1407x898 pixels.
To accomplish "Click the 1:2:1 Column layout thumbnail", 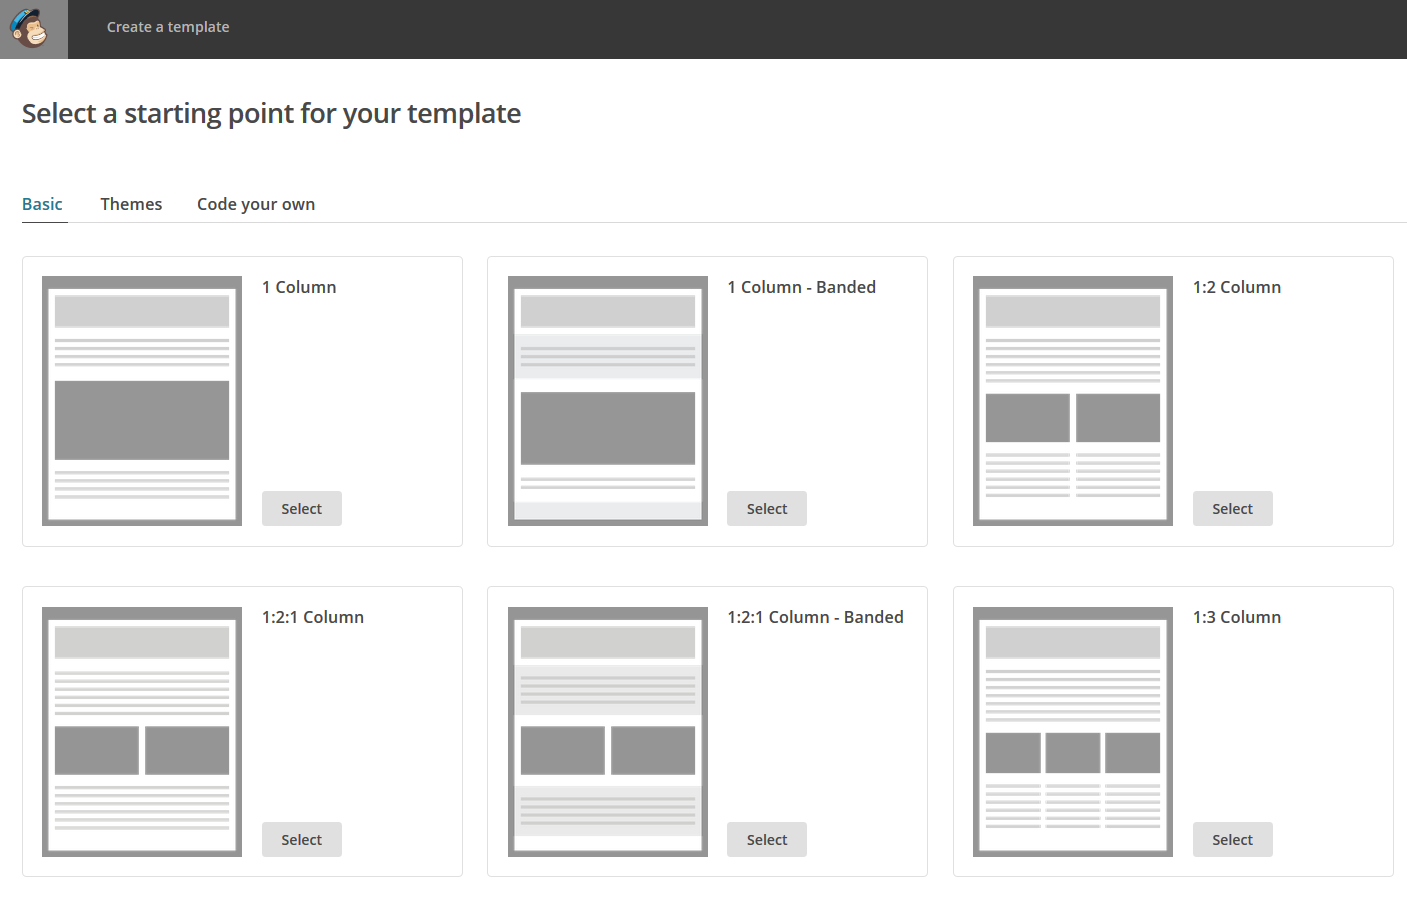I will point(142,732).
